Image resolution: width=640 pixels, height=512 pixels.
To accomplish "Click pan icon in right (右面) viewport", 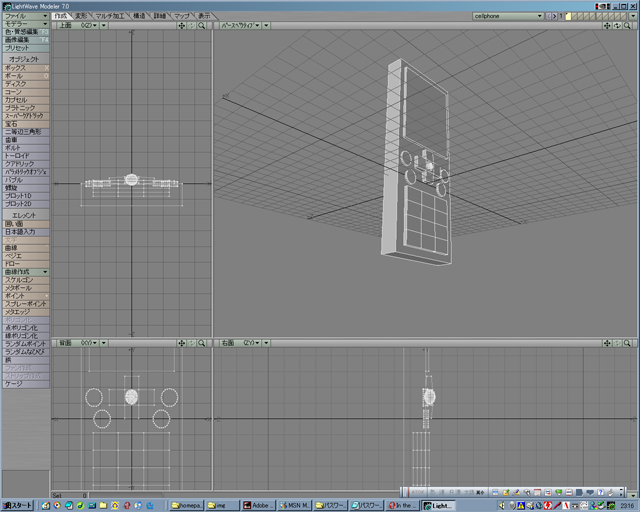I will coord(607,343).
